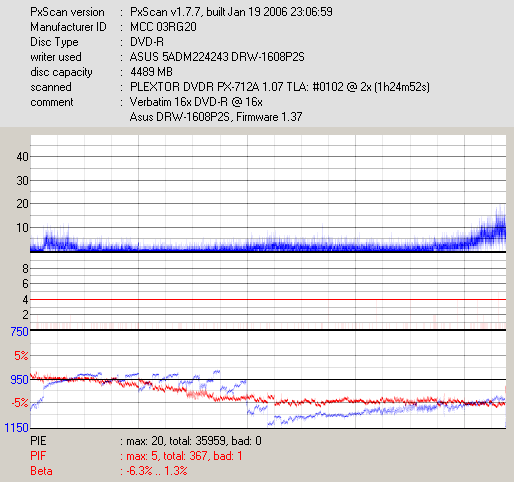514x482 pixels.
Task: Select the ASUS DRW-1608P2S writer used value
Action: tap(217, 57)
